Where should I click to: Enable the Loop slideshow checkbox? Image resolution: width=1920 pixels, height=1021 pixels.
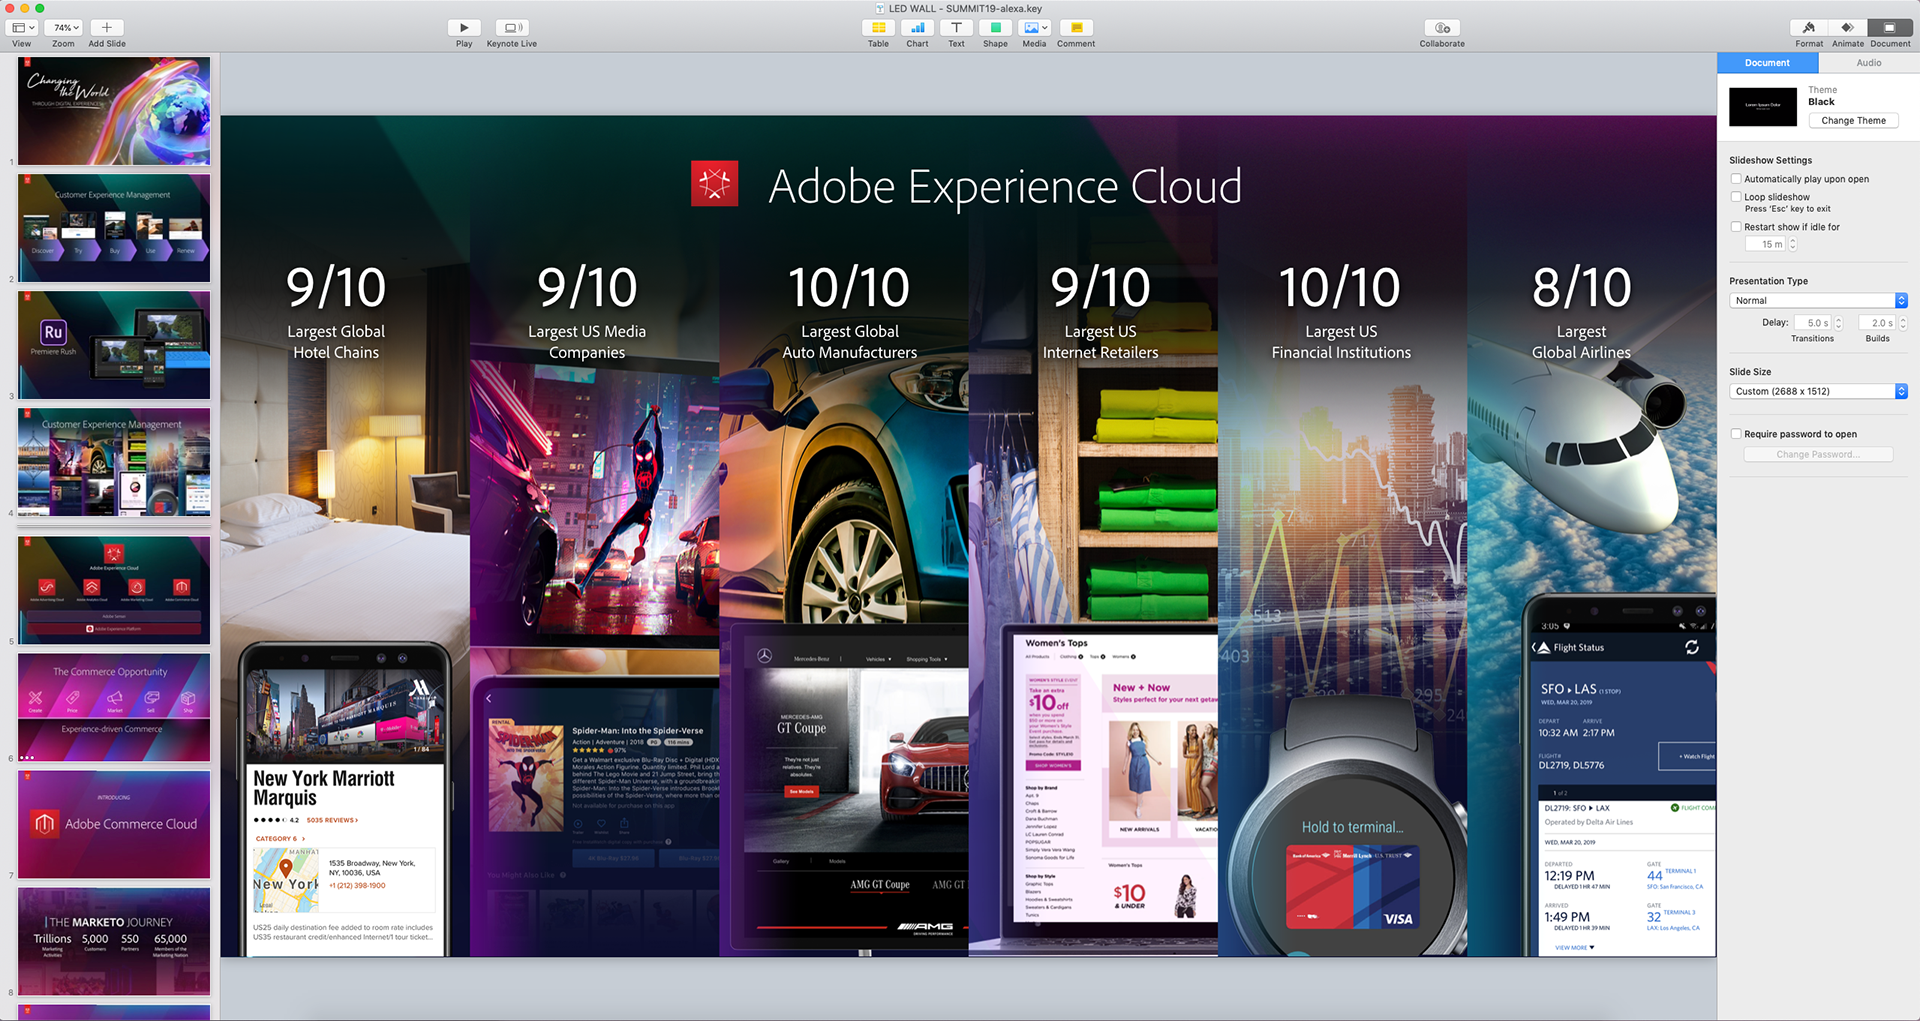(1736, 197)
